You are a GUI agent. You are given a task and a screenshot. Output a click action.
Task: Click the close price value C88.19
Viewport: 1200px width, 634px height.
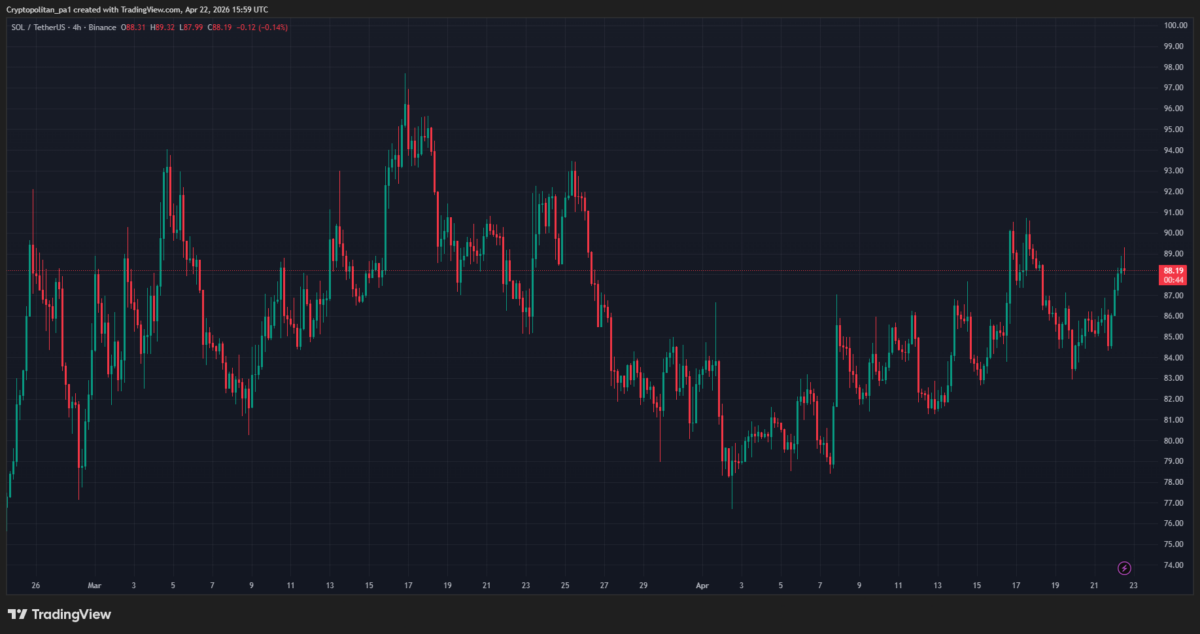pyautogui.click(x=220, y=27)
